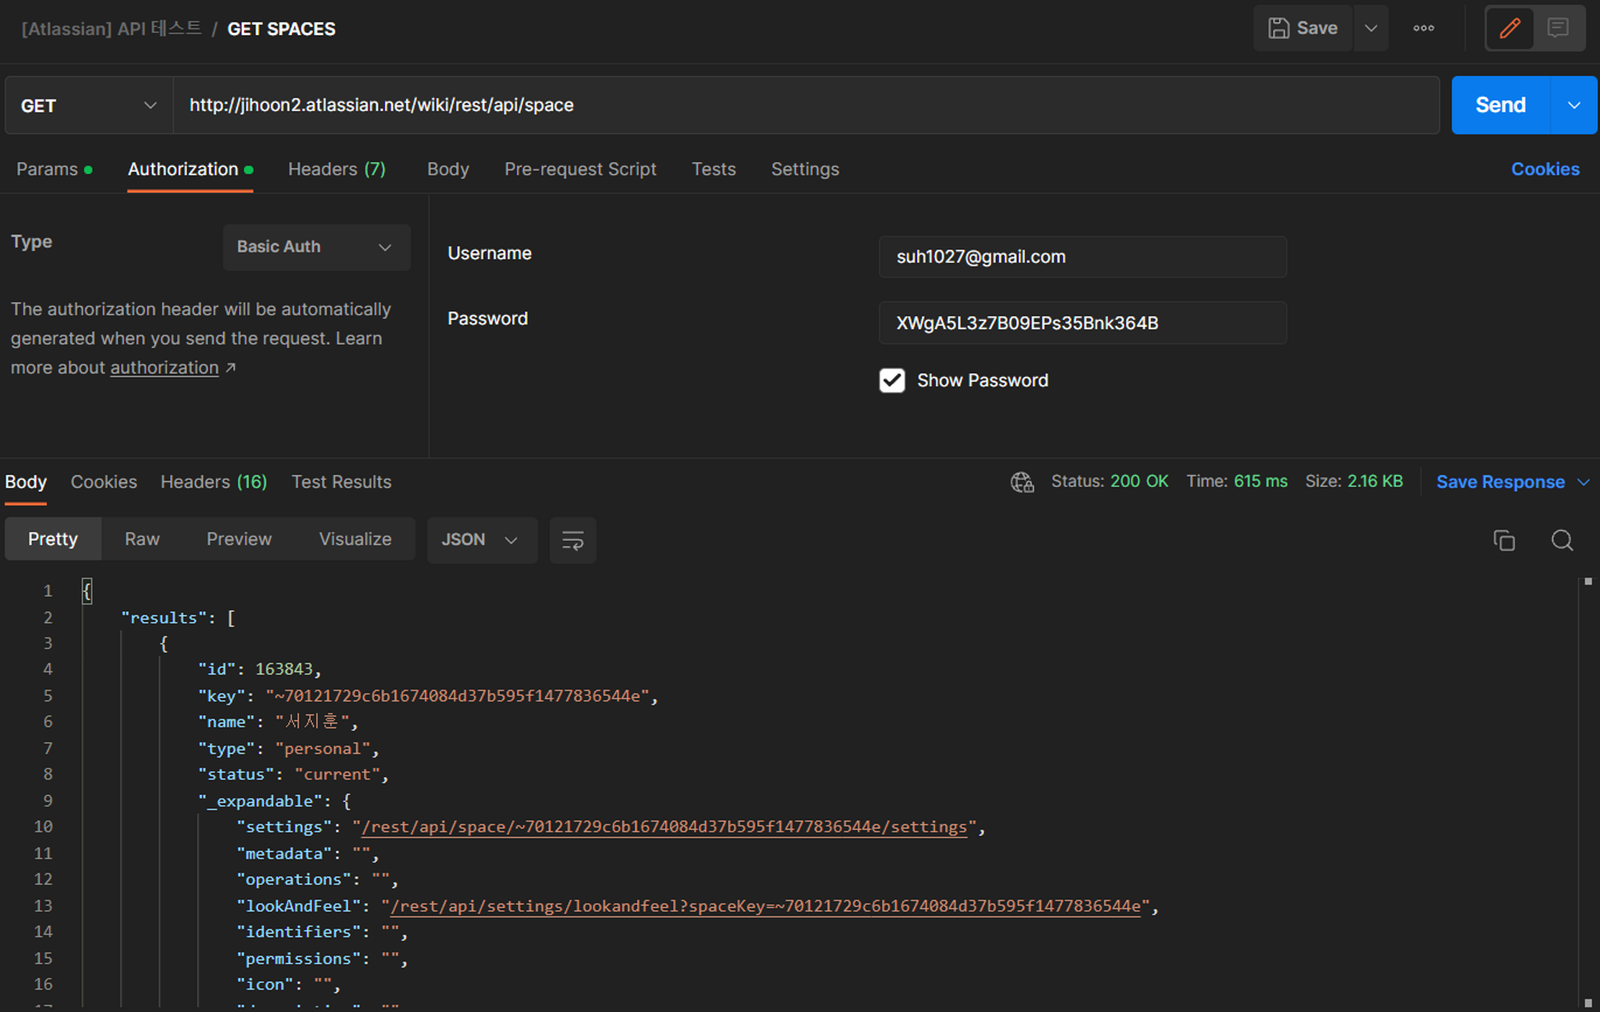Screen dimensions: 1600x1012
Task: Open the GET method dropdown
Action: pos(88,105)
